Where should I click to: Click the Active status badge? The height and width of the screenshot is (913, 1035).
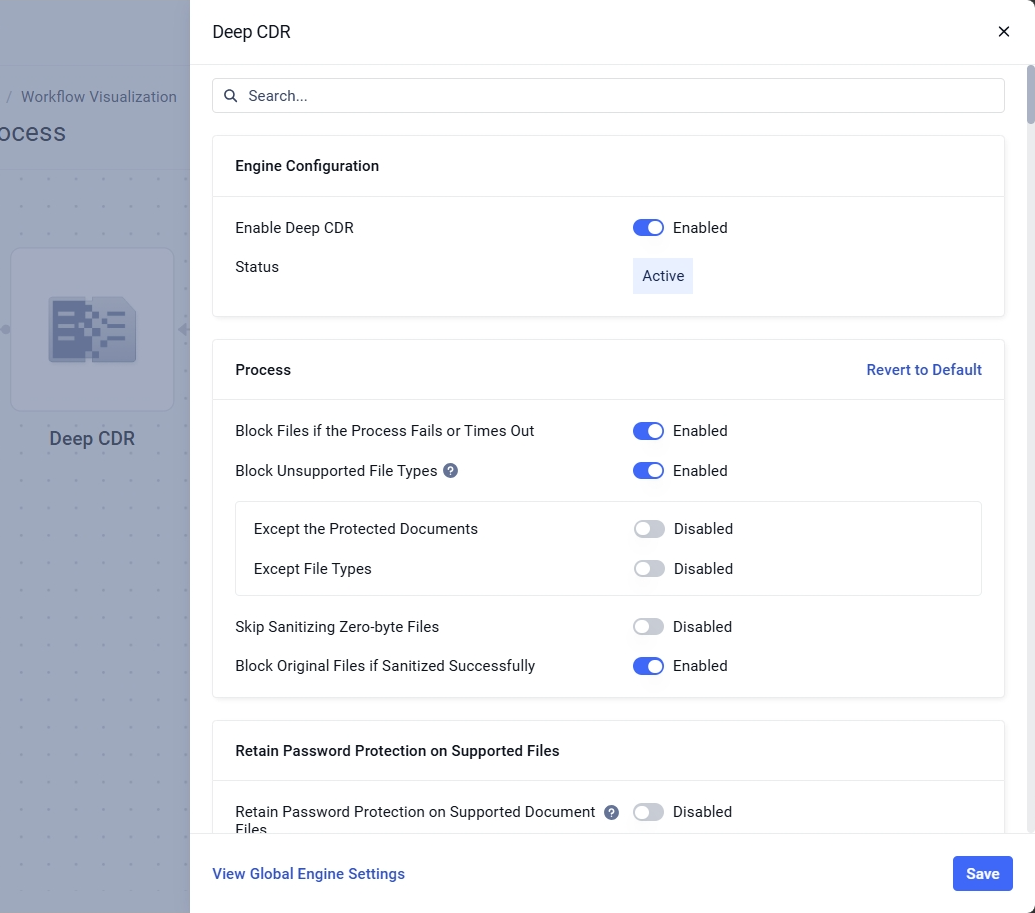(663, 276)
